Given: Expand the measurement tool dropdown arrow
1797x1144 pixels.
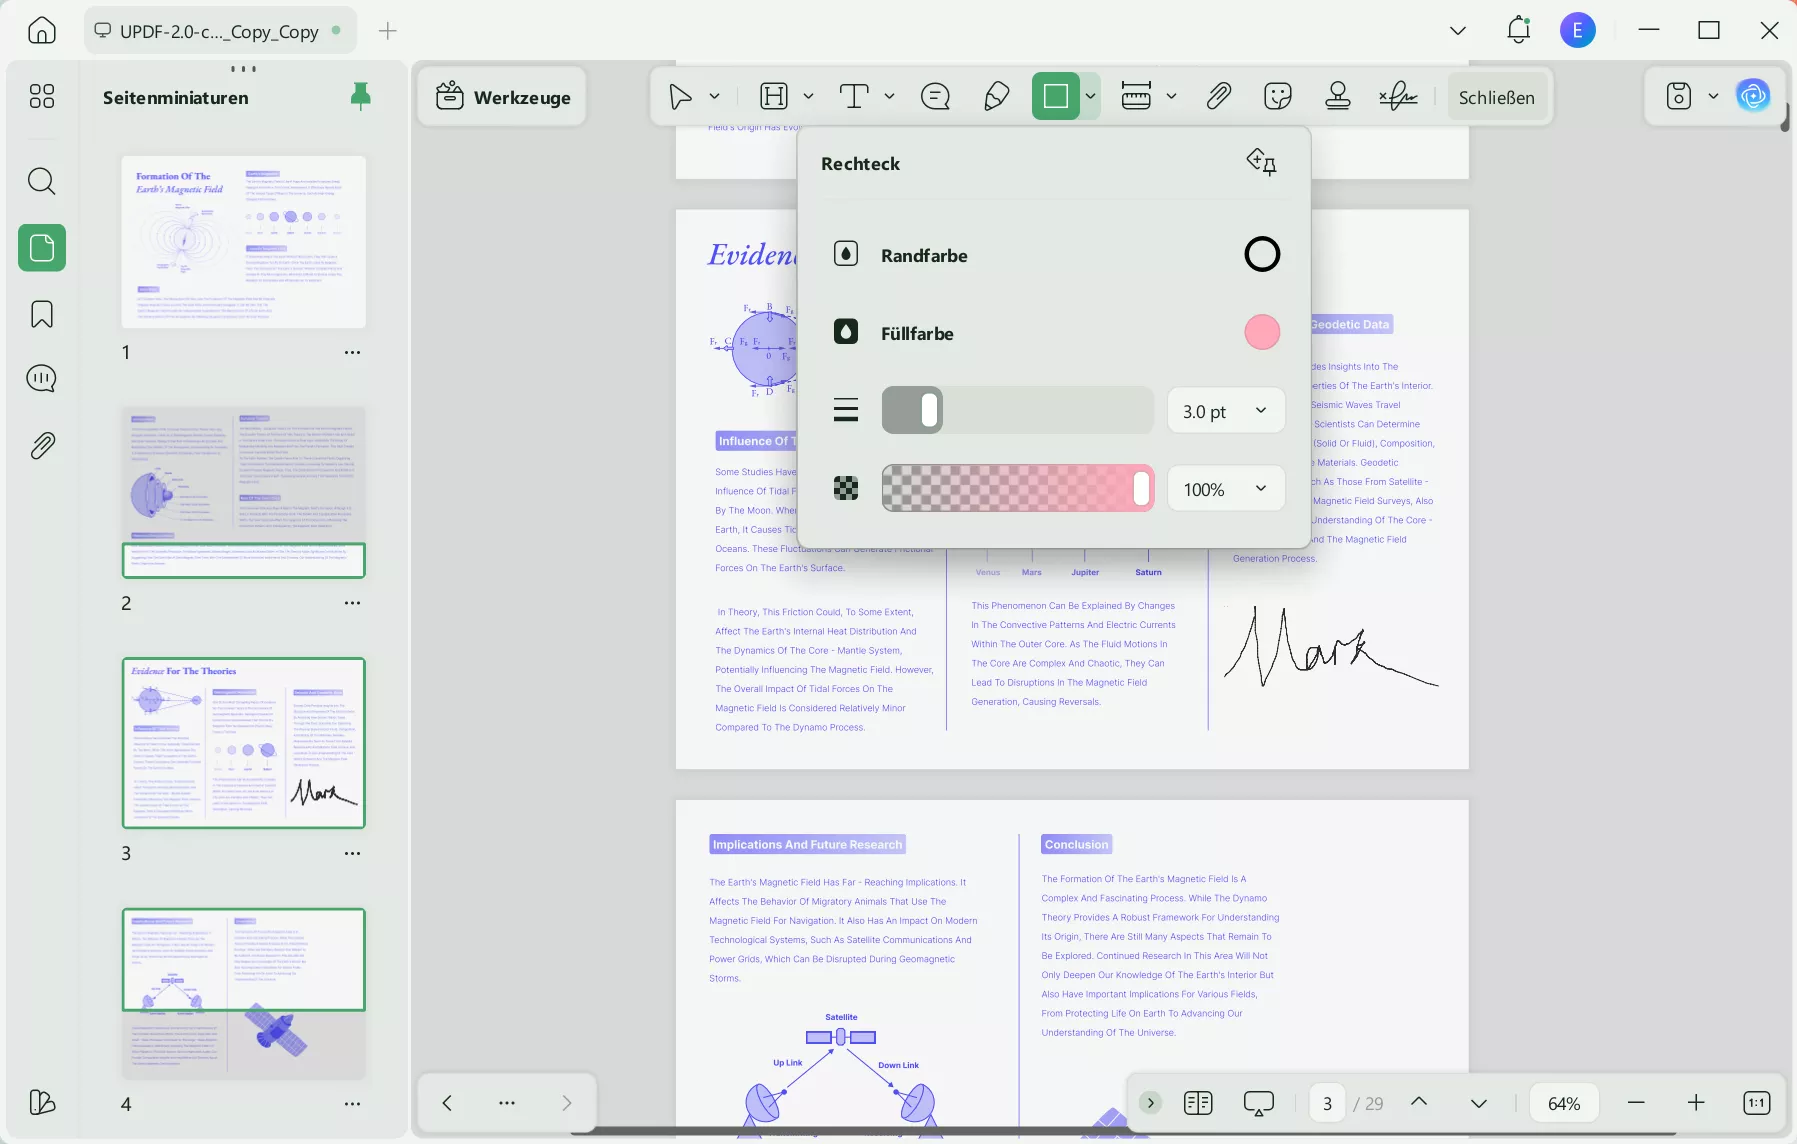Looking at the screenshot, I should 1171,97.
